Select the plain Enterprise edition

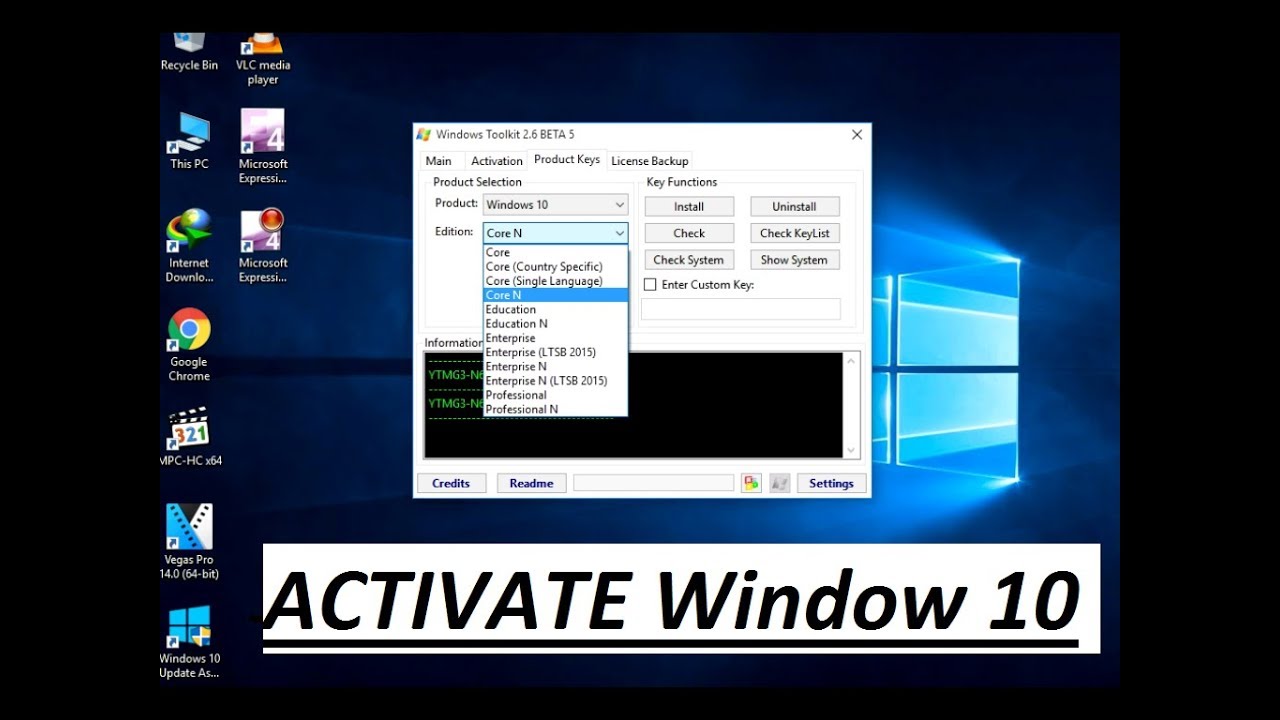click(x=555, y=338)
